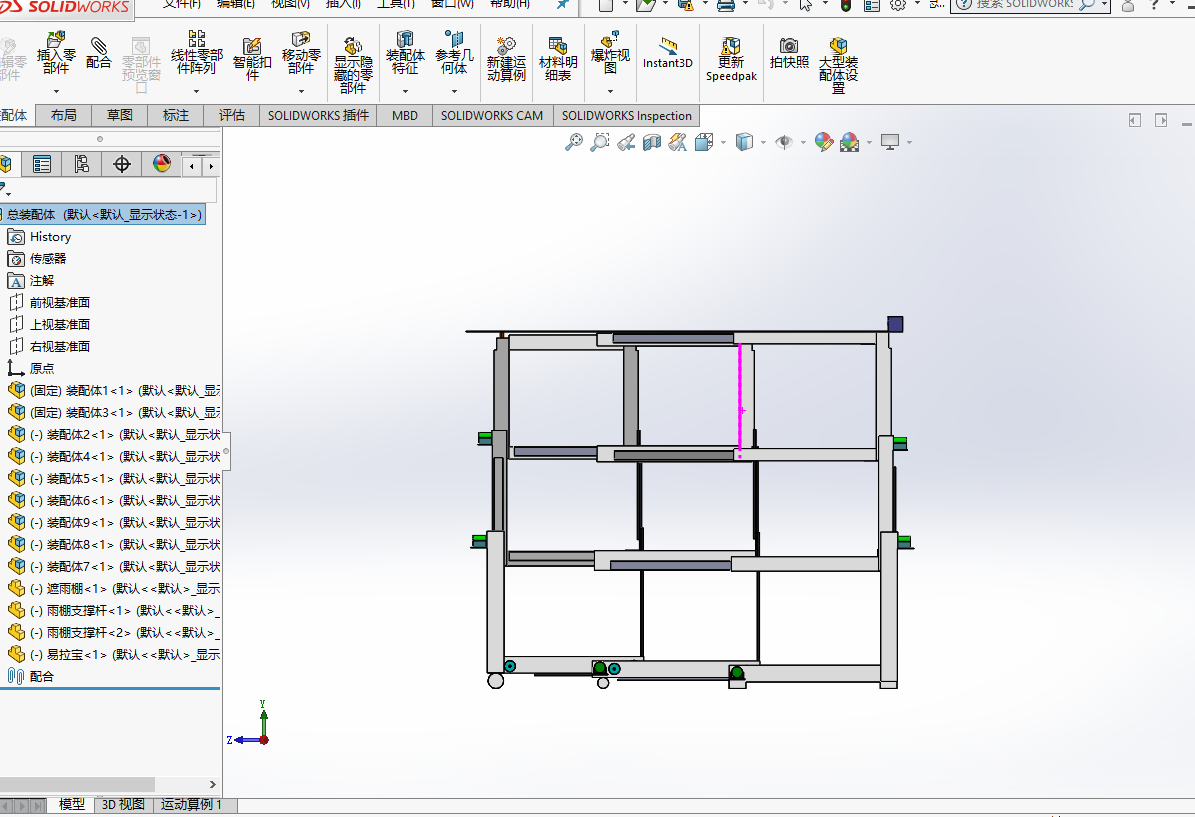This screenshot has width=1195, height=817.
Task: Switch to 评估 ribbon tab
Action: [x=232, y=115]
